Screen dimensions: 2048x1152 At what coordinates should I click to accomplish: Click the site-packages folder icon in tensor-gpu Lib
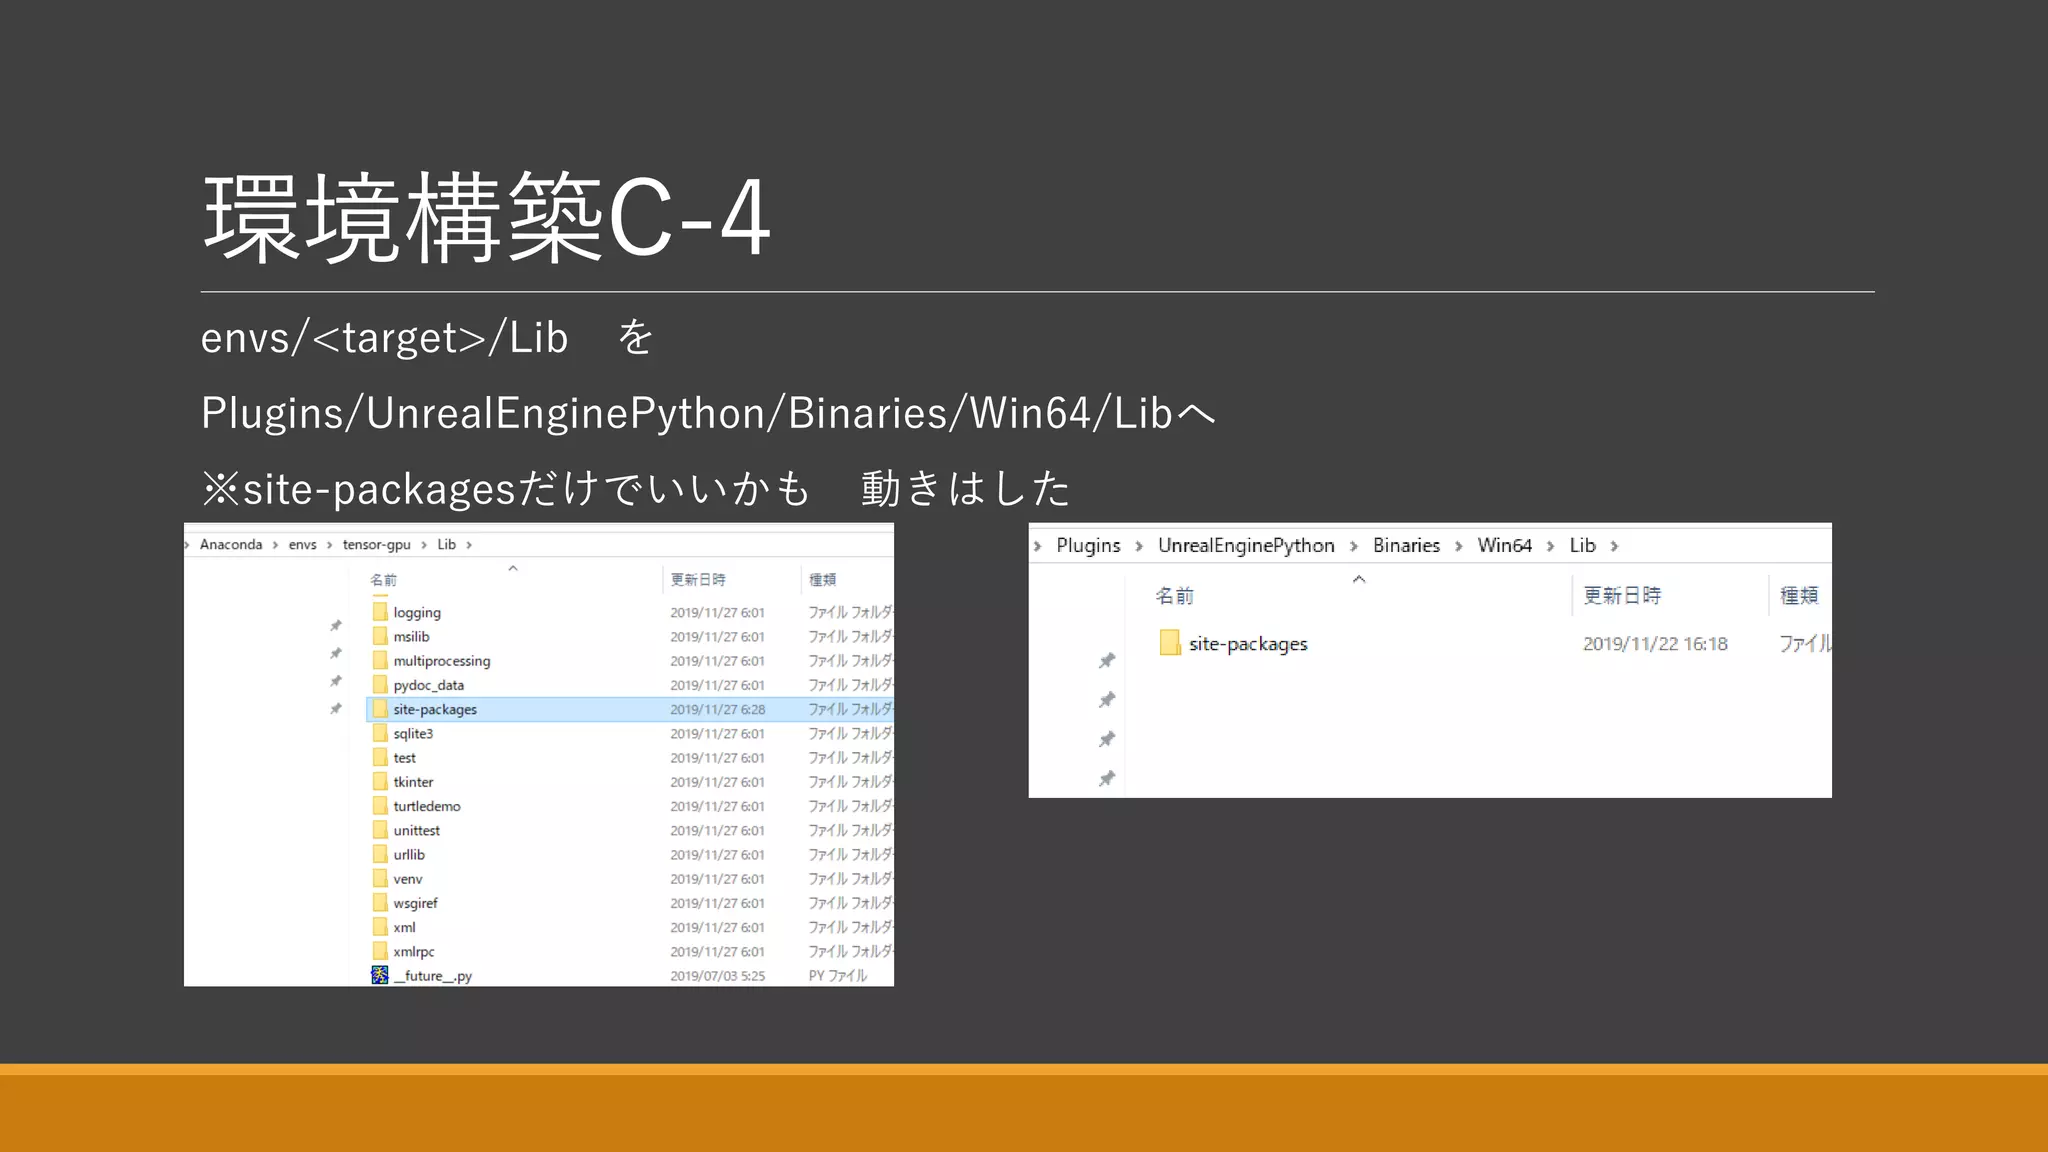point(380,709)
